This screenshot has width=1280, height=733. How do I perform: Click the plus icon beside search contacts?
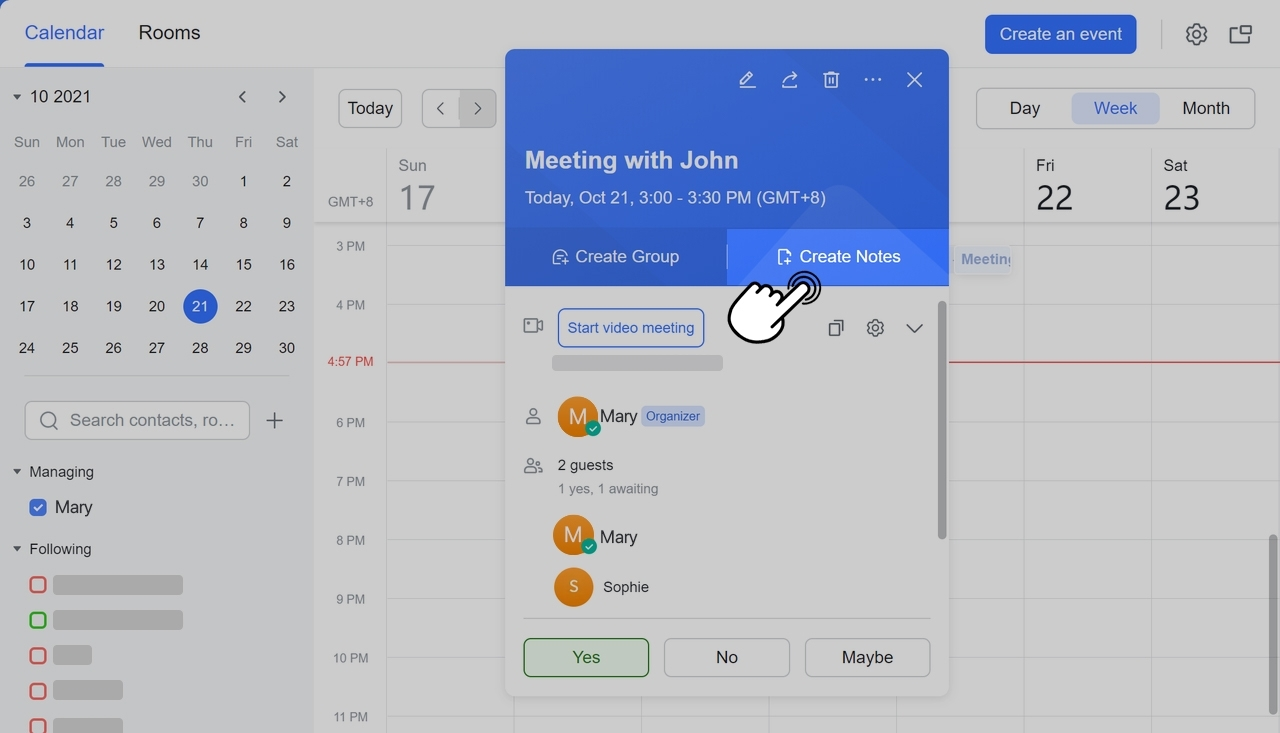[274, 421]
